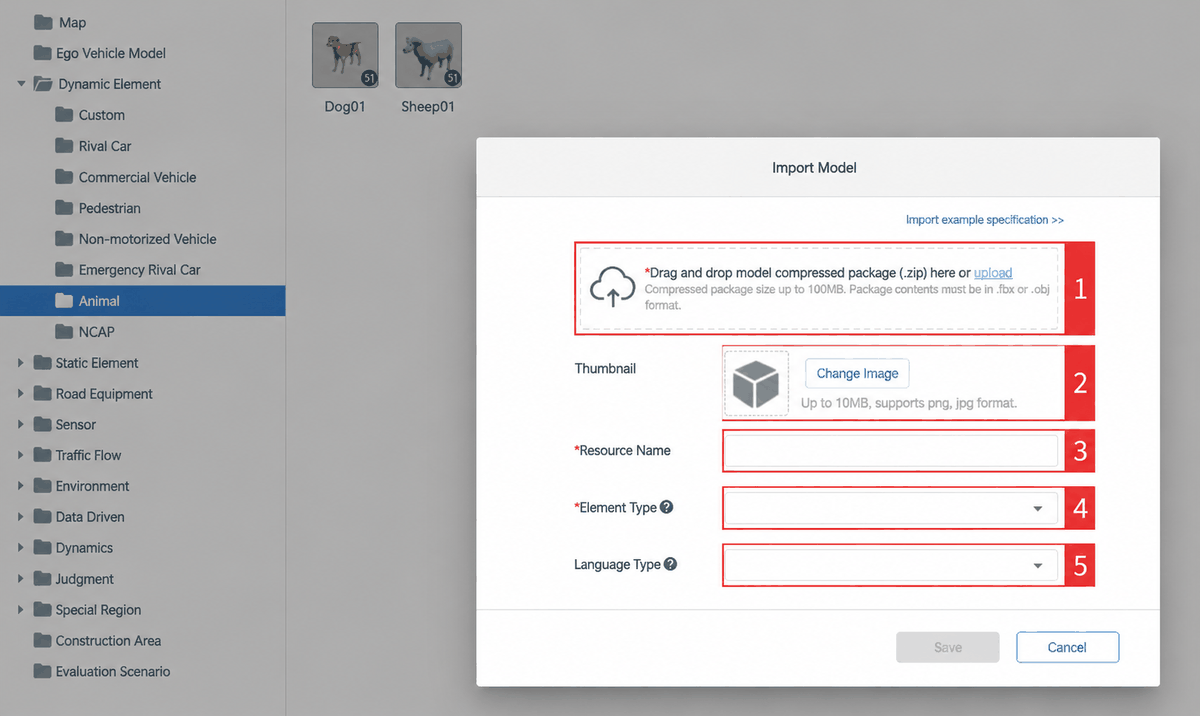The image size is (1200, 716).
Task: Select Non-motorized Vehicle in the tree
Action: [x=148, y=239]
